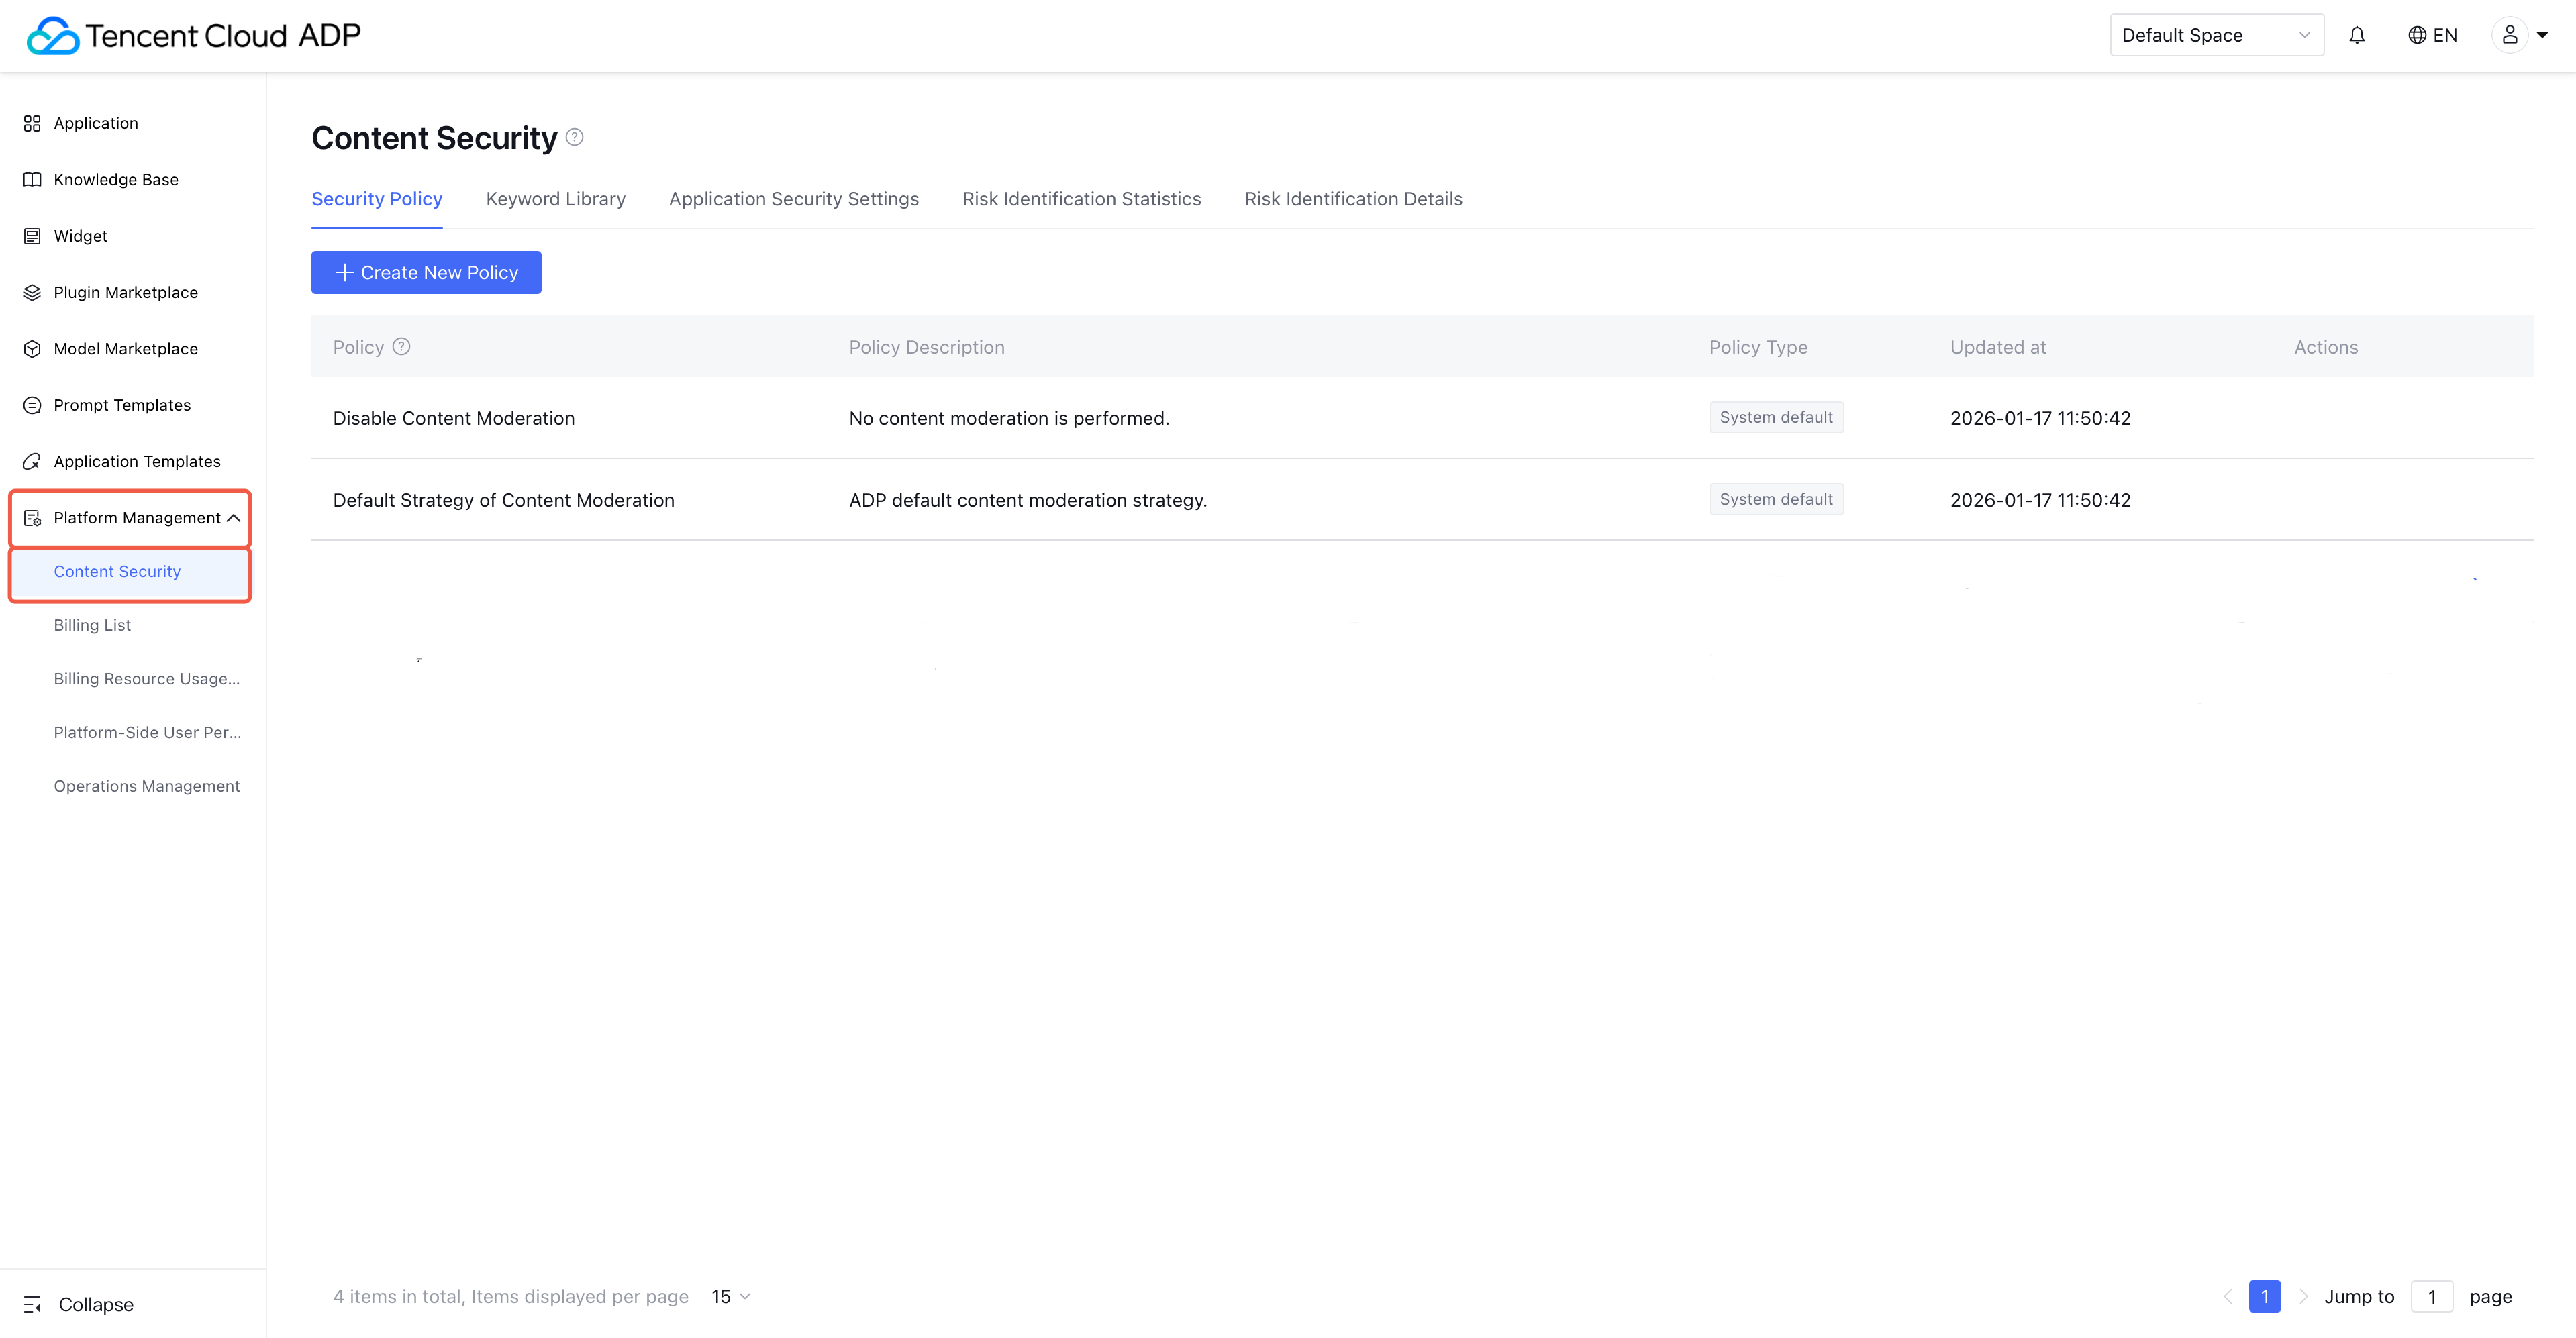This screenshot has width=2576, height=1338.
Task: Click the help icon next to Policy column
Action: click(x=401, y=347)
